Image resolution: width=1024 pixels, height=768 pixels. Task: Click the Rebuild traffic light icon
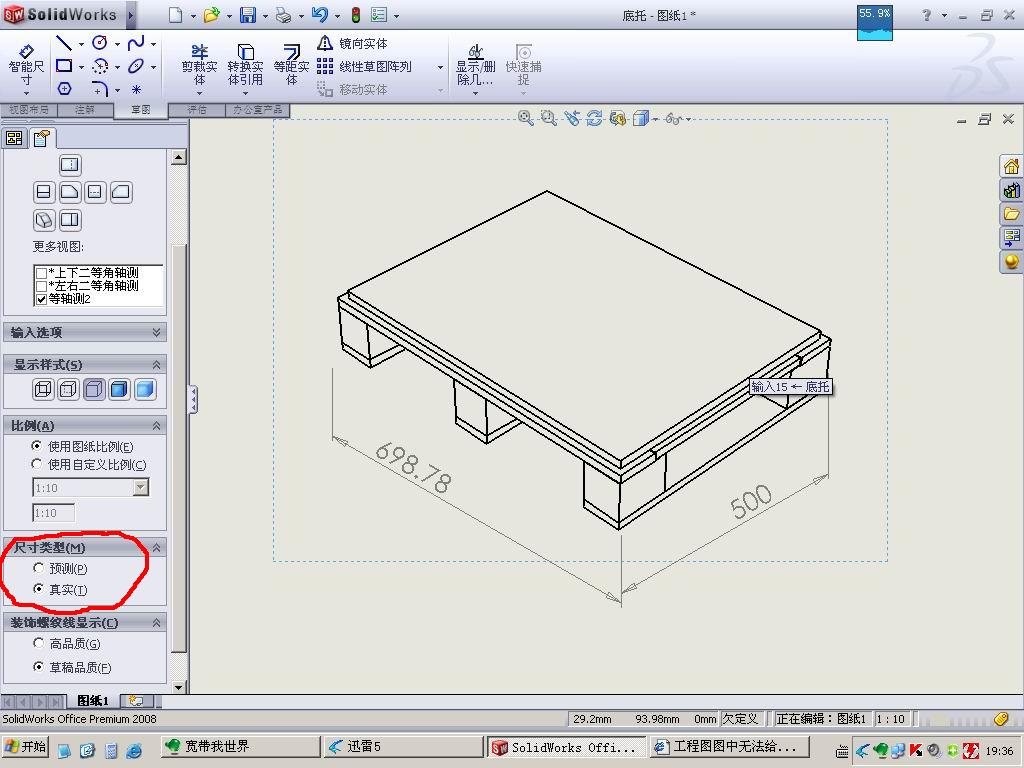(x=356, y=15)
